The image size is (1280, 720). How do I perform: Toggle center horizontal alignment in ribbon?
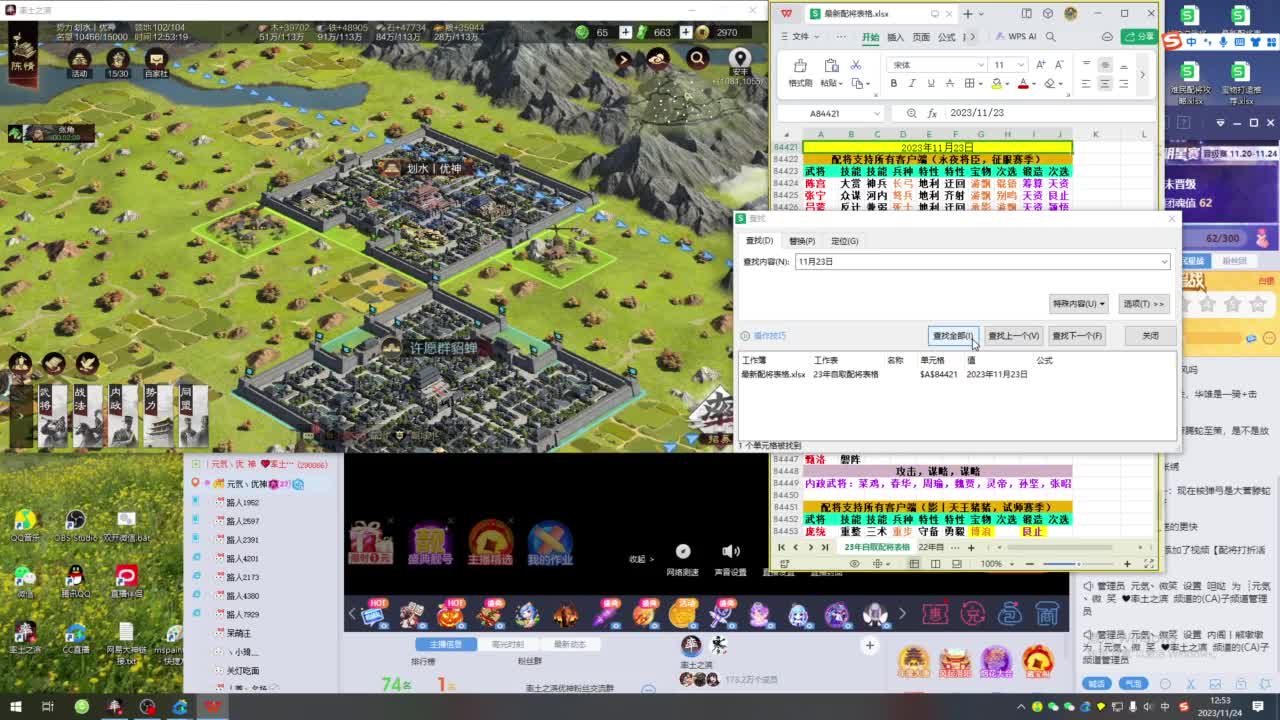click(1105, 83)
